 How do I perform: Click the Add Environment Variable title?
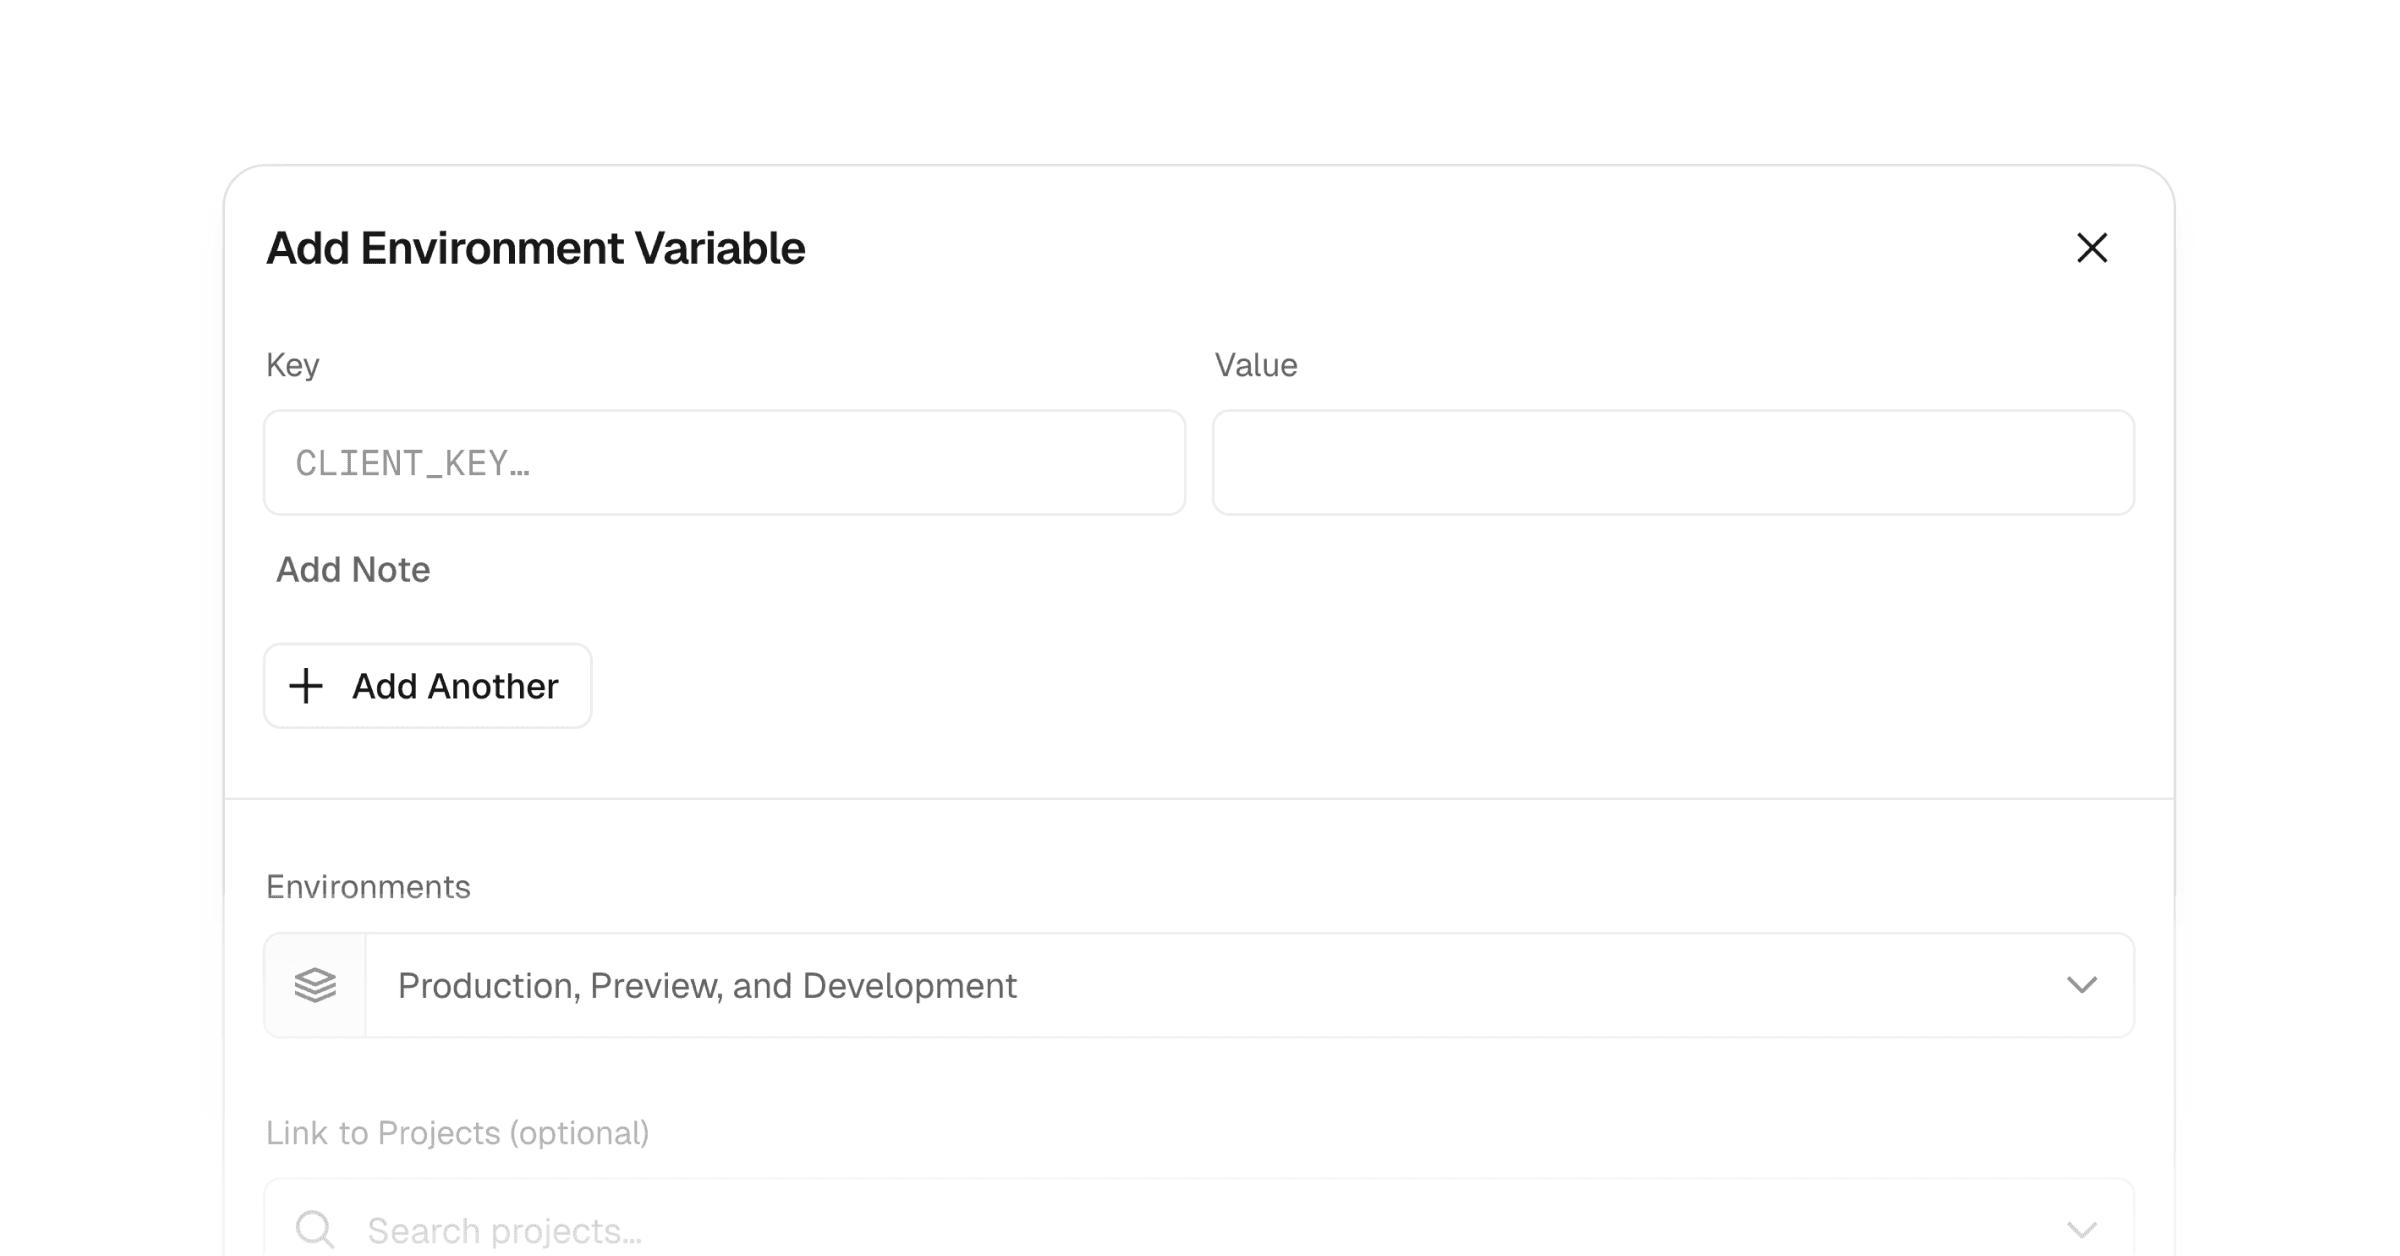[x=535, y=248]
